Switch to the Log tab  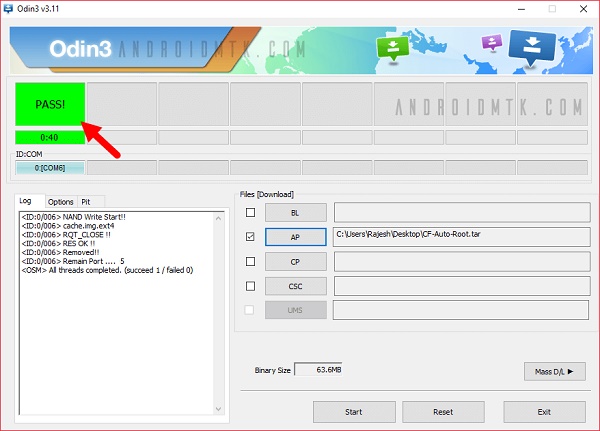pyautogui.click(x=25, y=201)
